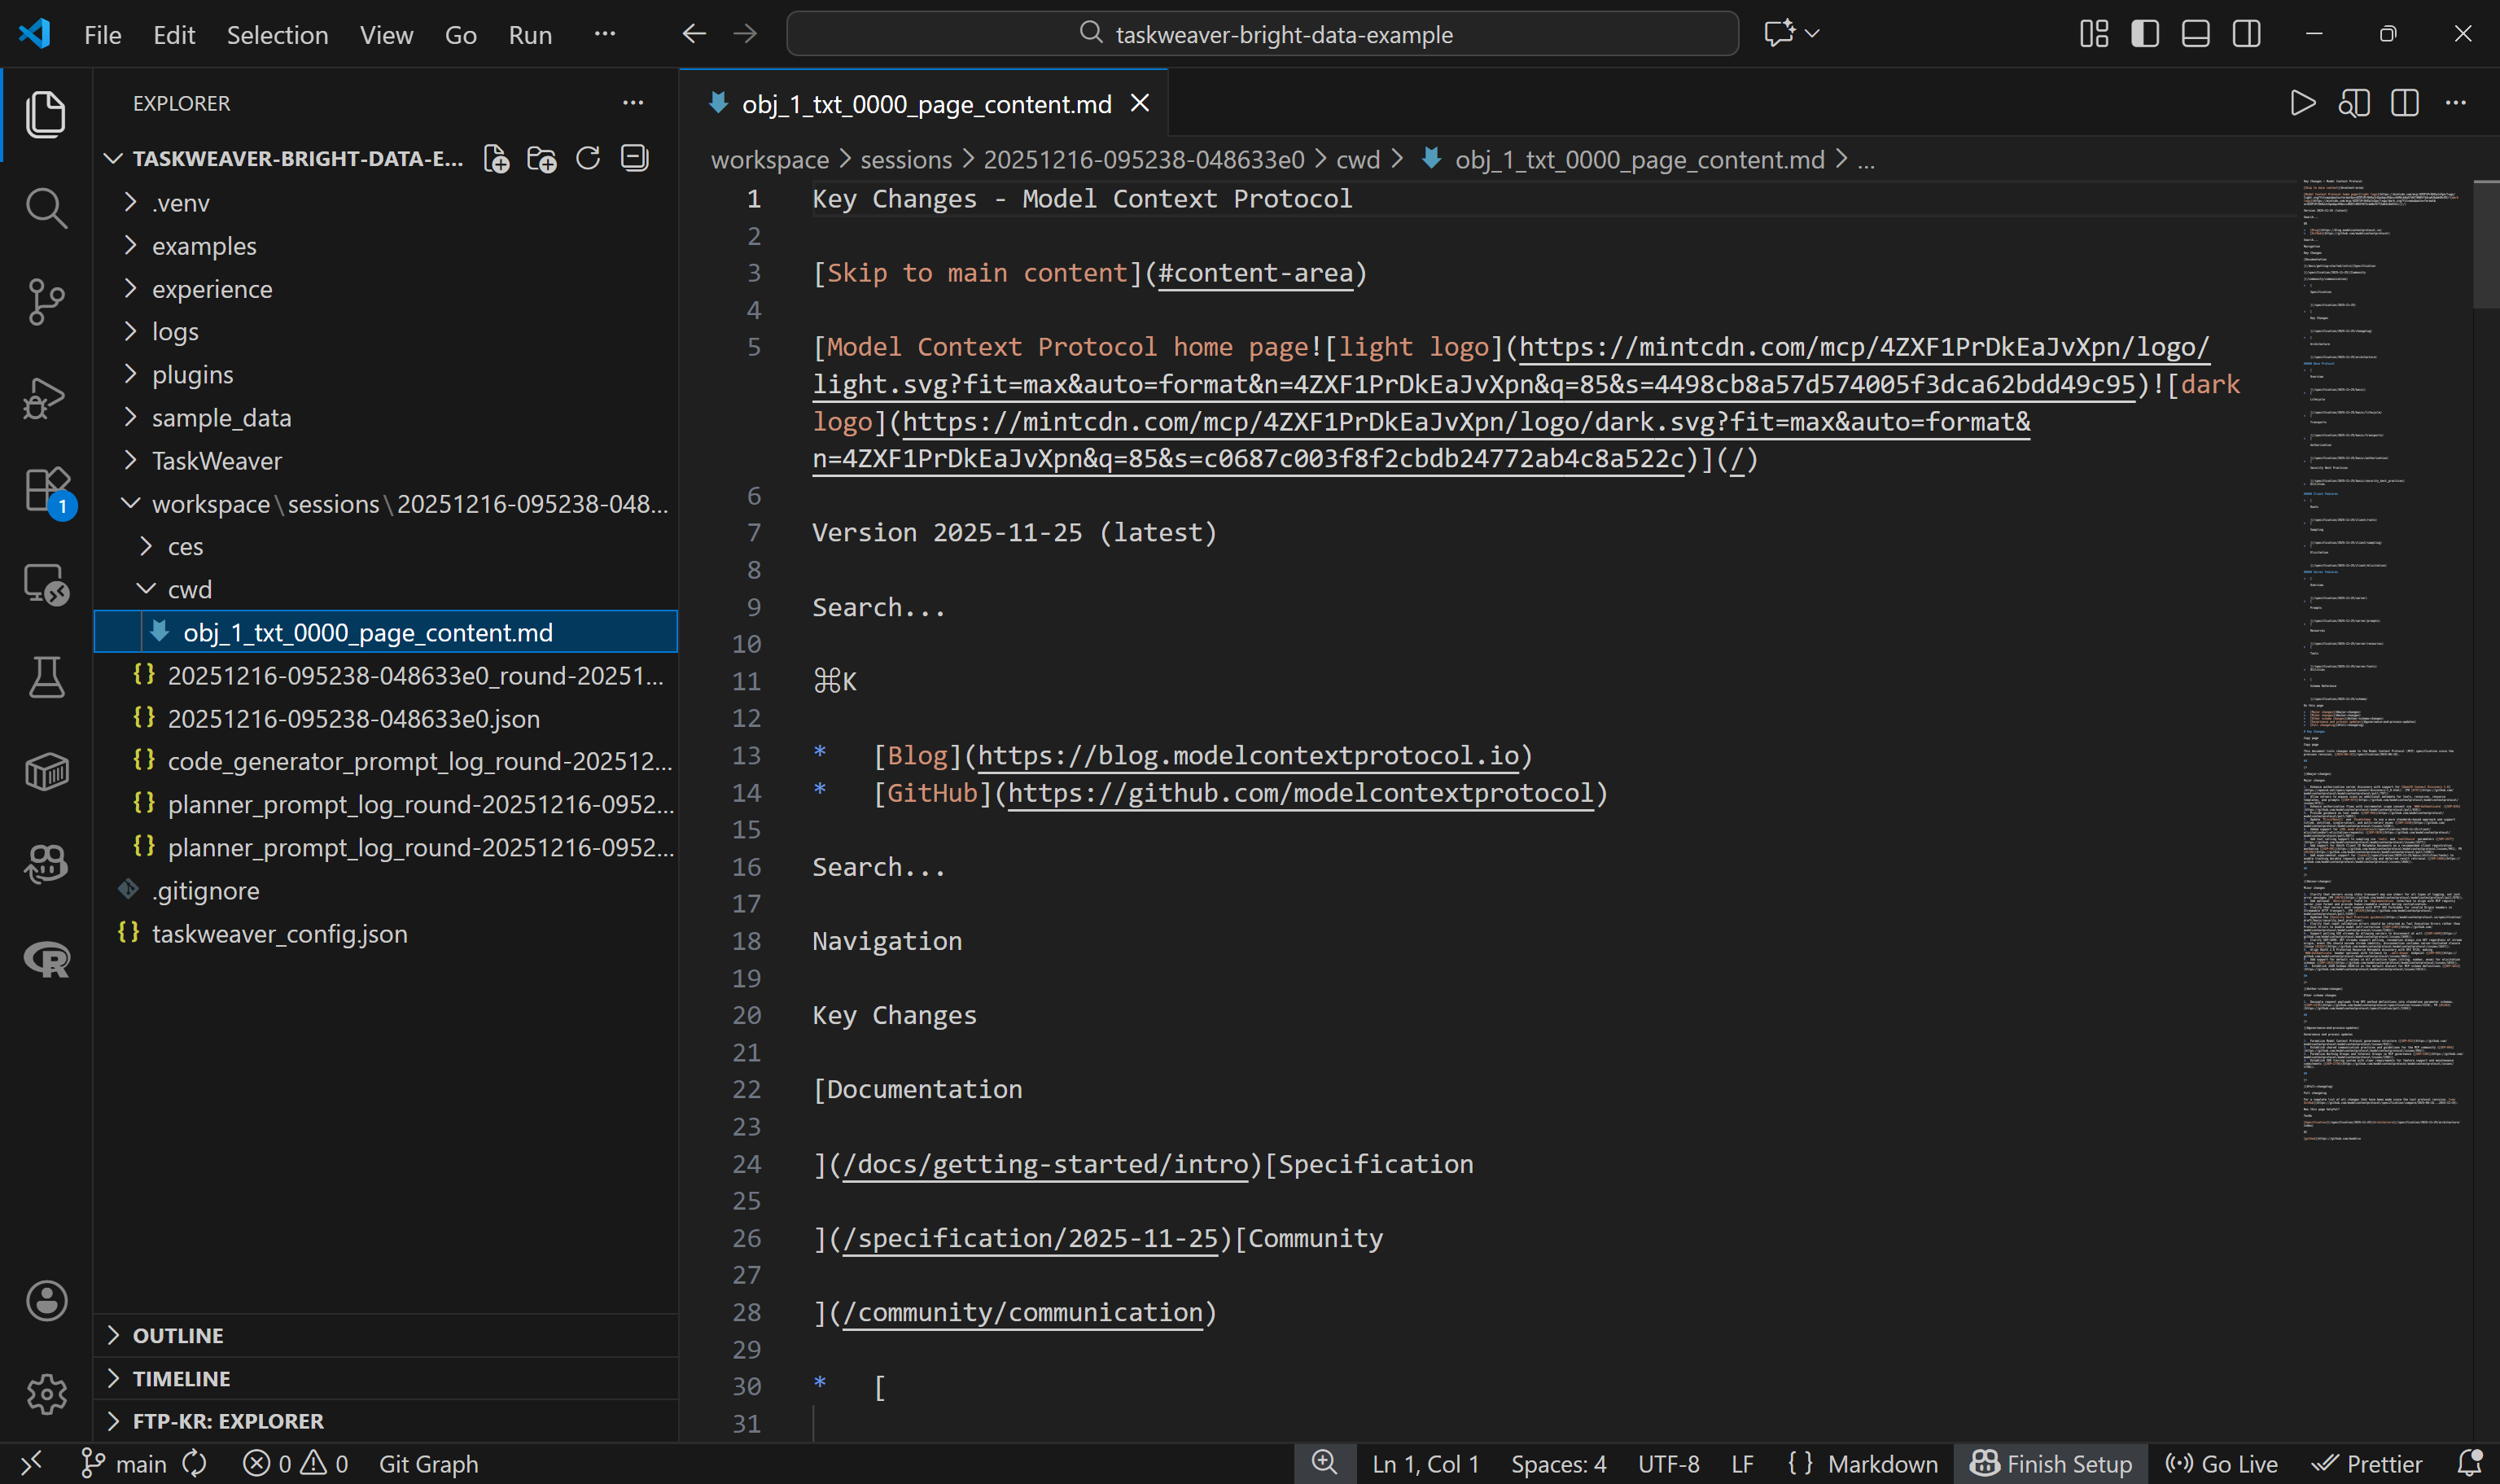Select the obj_1_txt_0000_page_content.md editor tab
2500x1484 pixels.
pyautogui.click(x=924, y=103)
